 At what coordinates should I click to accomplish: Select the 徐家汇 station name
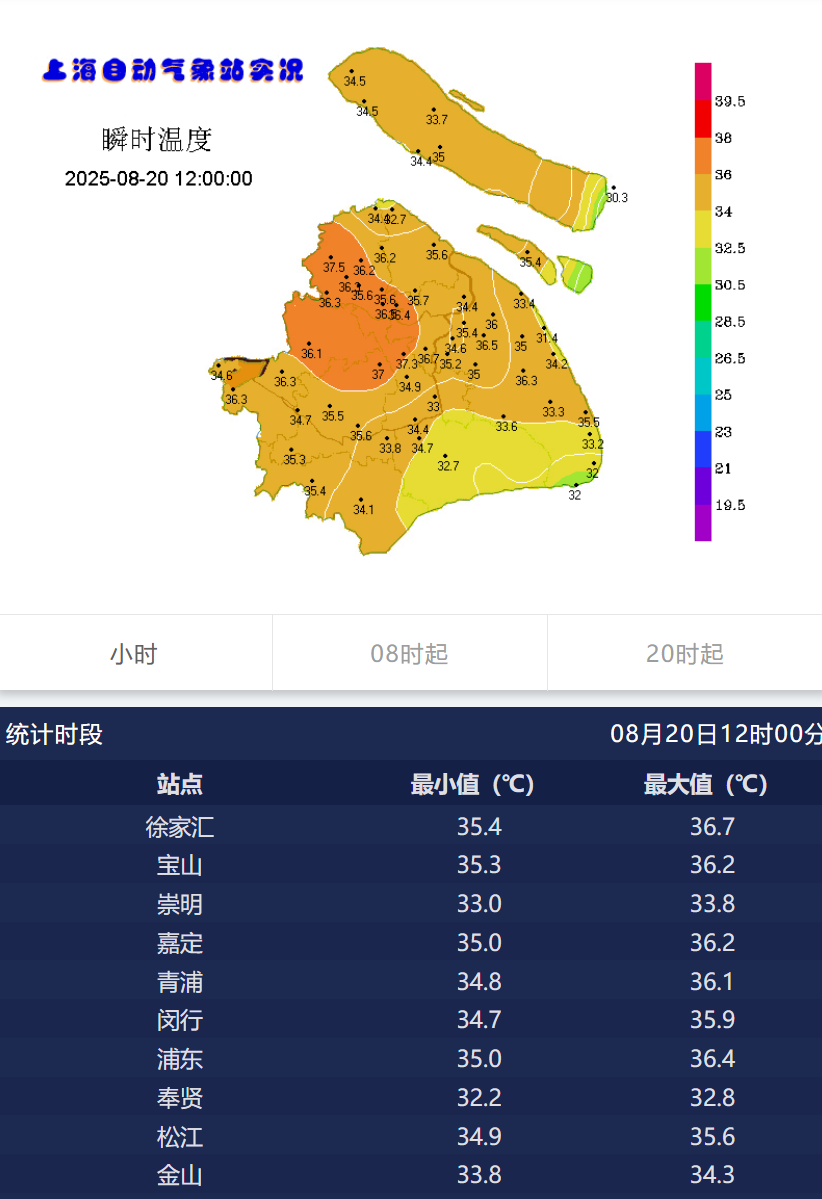180,827
